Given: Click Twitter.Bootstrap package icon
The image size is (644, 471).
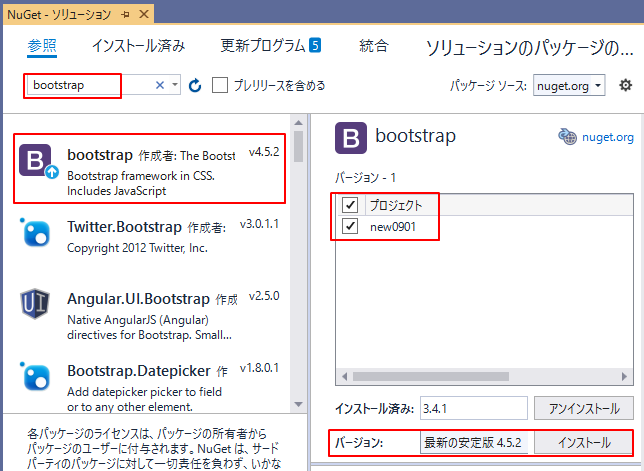Looking at the screenshot, I should [x=35, y=232].
